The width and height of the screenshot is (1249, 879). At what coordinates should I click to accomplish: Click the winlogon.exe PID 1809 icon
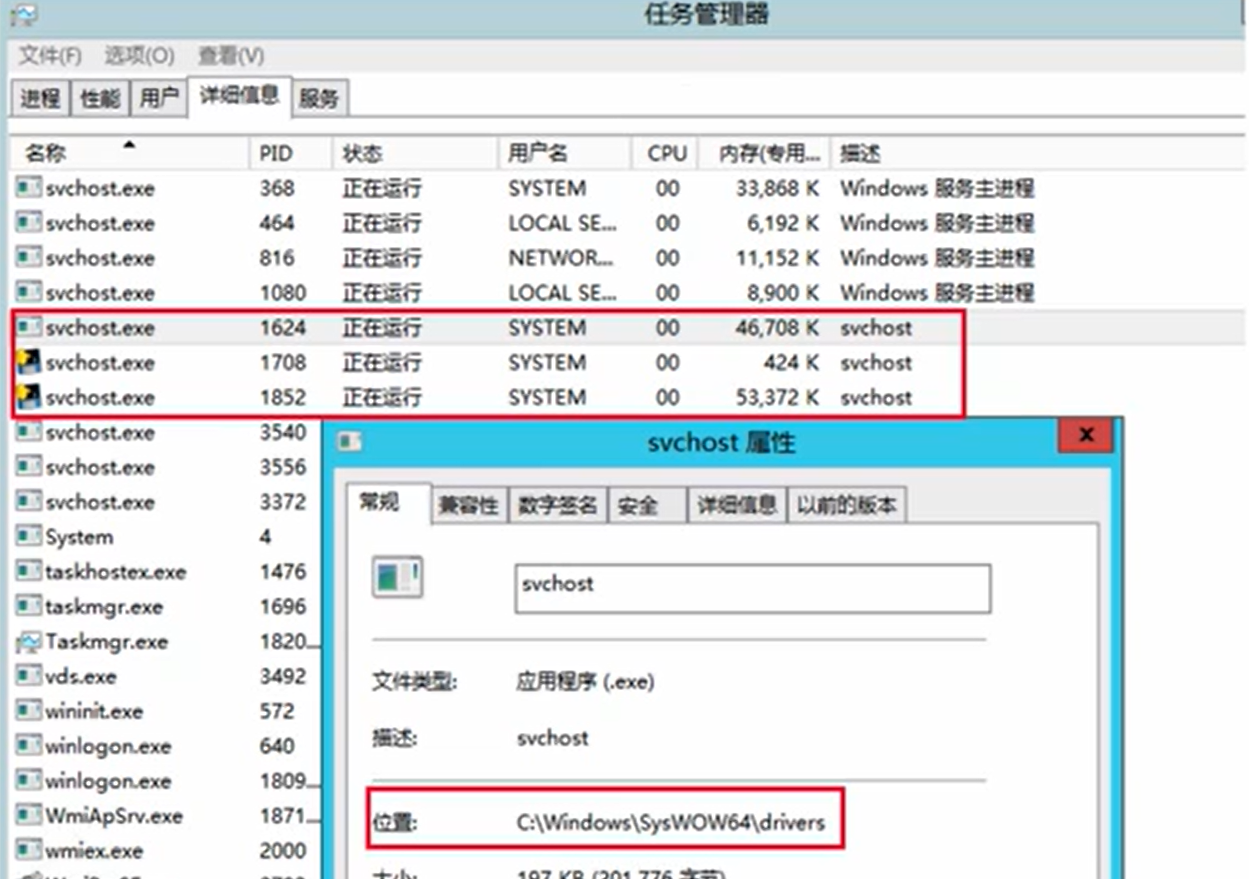tap(29, 781)
